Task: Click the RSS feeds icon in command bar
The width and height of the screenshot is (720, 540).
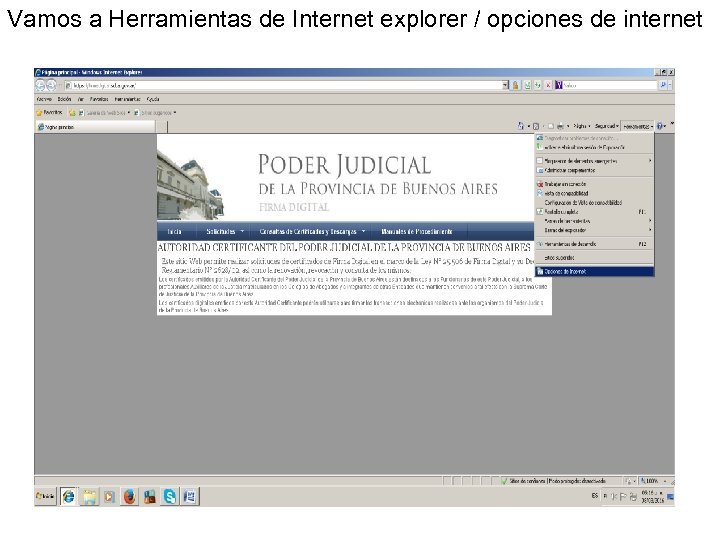Action: coord(536,126)
